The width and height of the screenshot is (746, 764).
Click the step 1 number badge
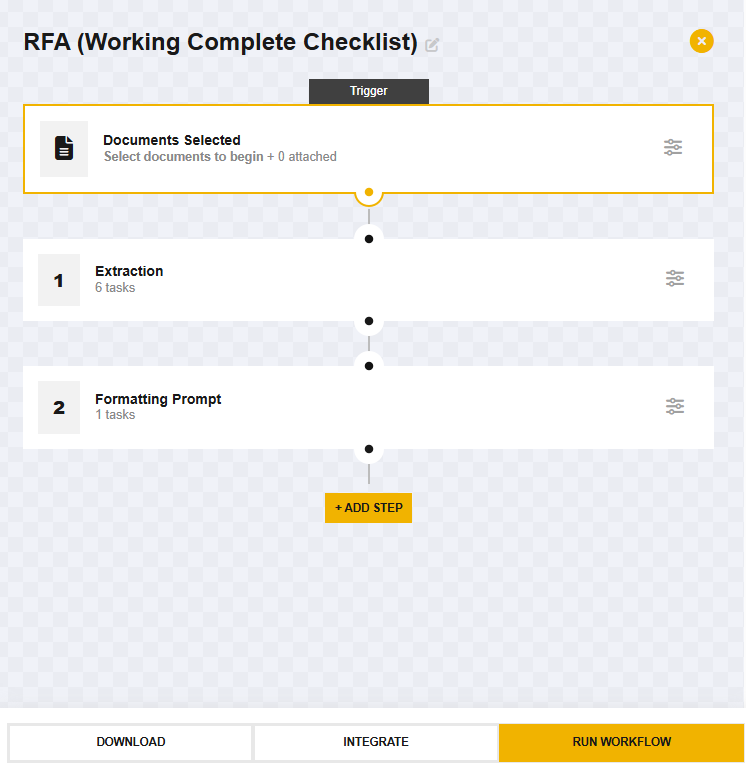tap(59, 280)
